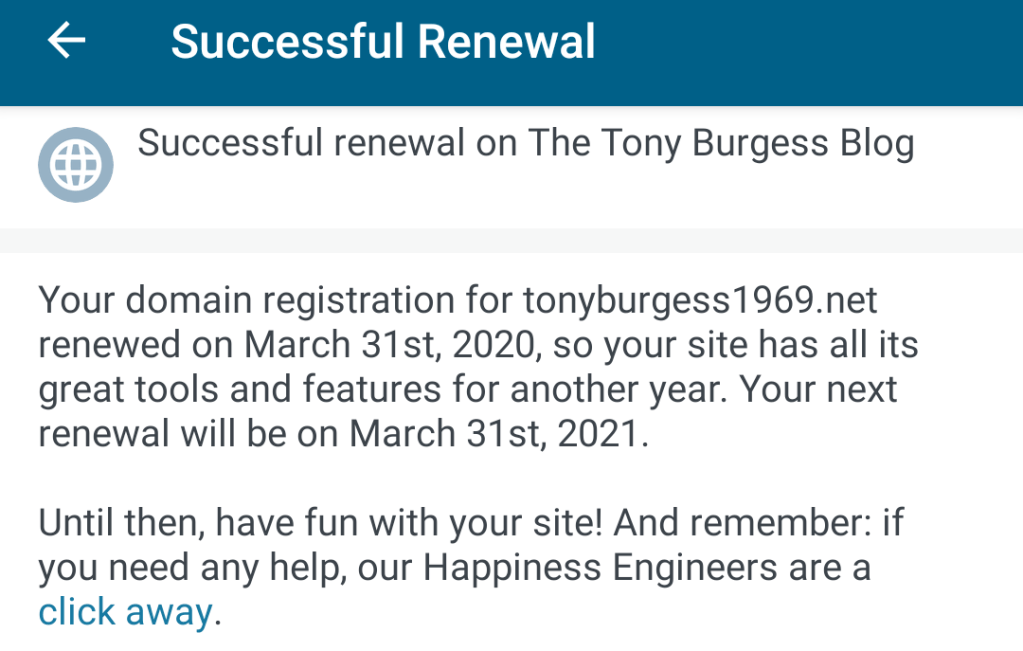The image size is (1023, 651).
Task: Open the 'click away' help link
Action: (x=125, y=611)
